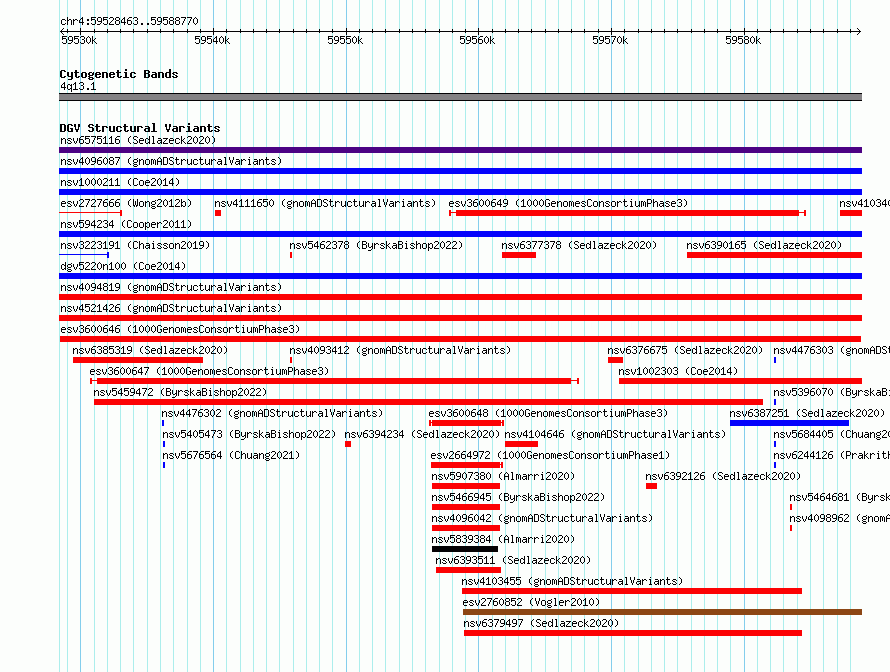Select the nsv4096087 gnomAD blue variant bar
The width and height of the screenshot is (890, 672).
tap(460, 171)
